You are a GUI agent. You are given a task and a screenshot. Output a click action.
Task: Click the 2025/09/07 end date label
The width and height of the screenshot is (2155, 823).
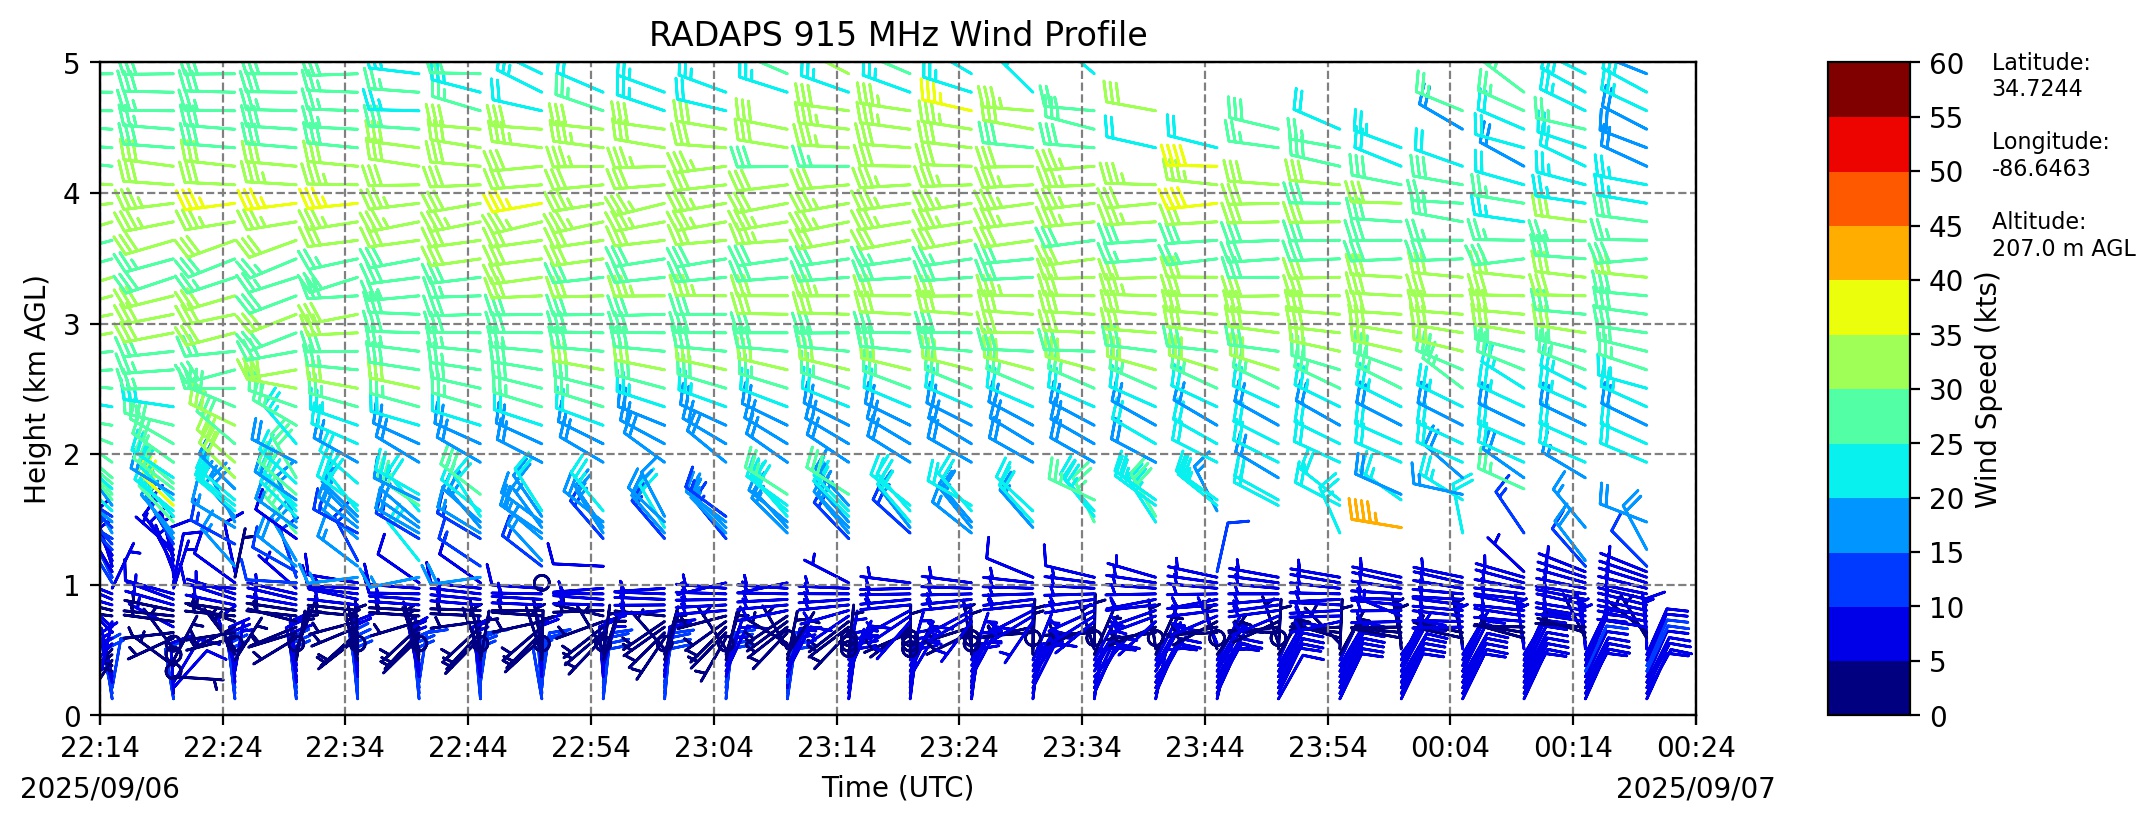pos(1696,788)
